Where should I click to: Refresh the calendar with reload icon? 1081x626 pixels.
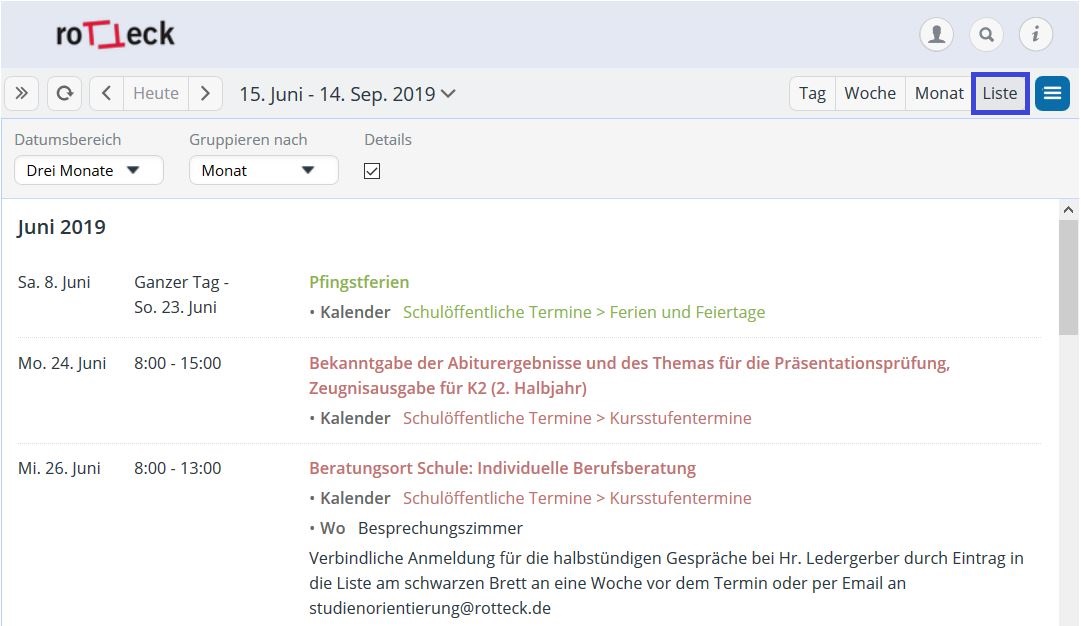pyautogui.click(x=64, y=93)
